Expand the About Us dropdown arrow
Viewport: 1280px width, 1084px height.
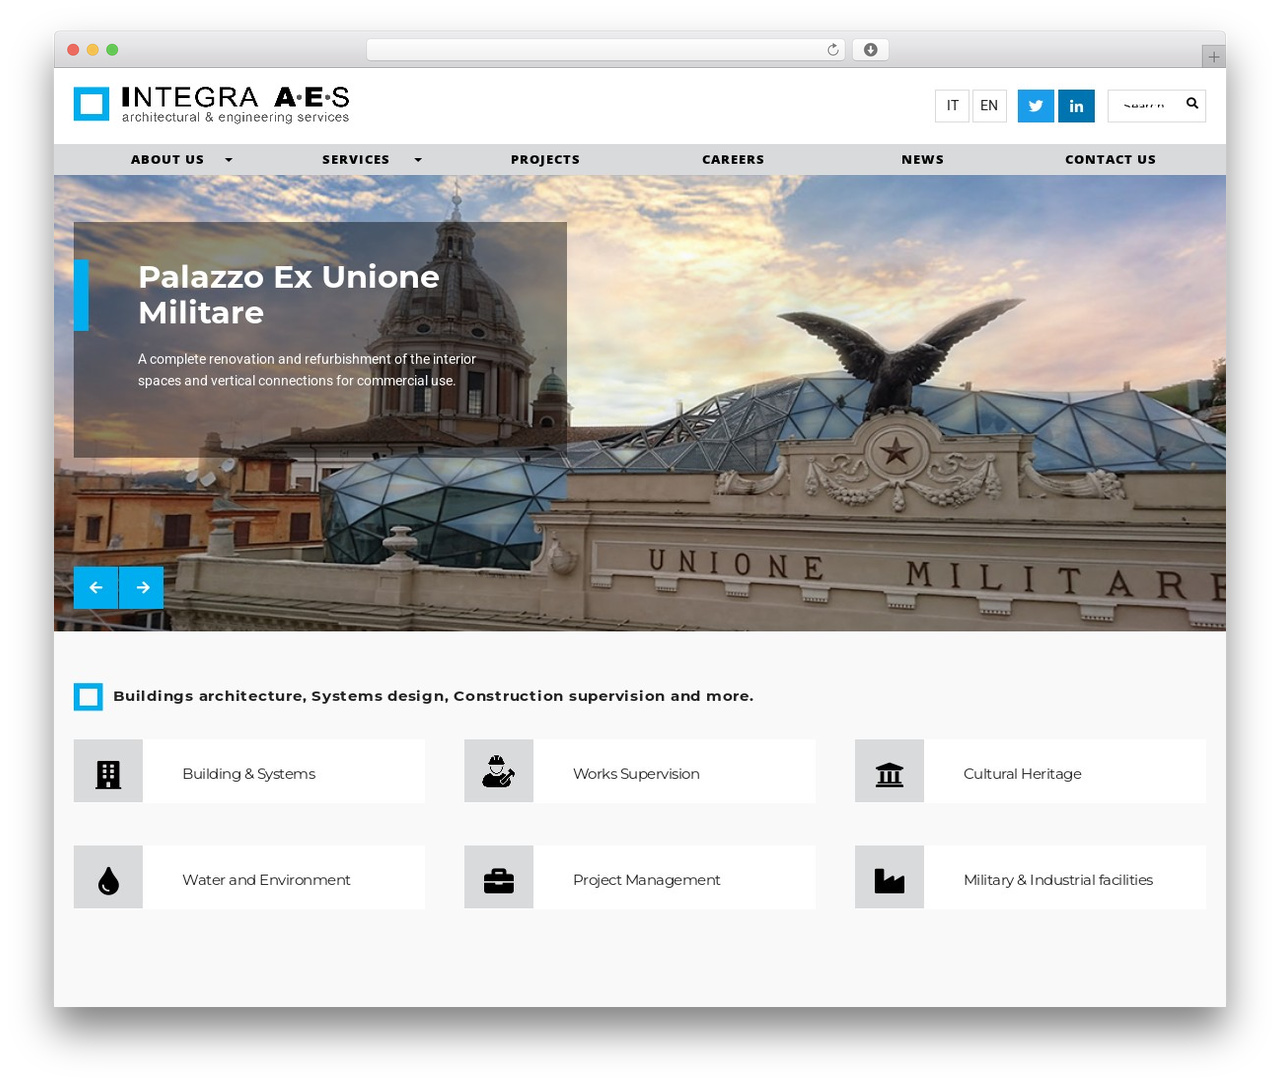[x=228, y=160]
